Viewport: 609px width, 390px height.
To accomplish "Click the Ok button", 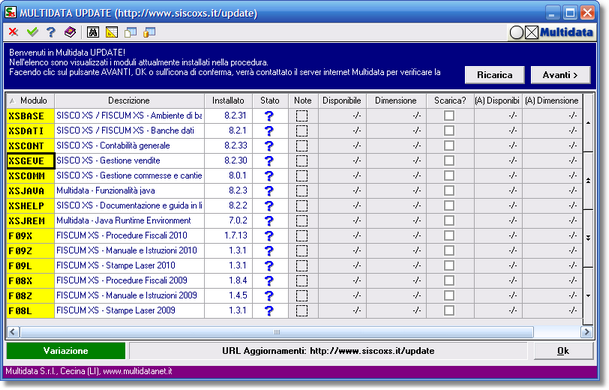I will click(564, 351).
